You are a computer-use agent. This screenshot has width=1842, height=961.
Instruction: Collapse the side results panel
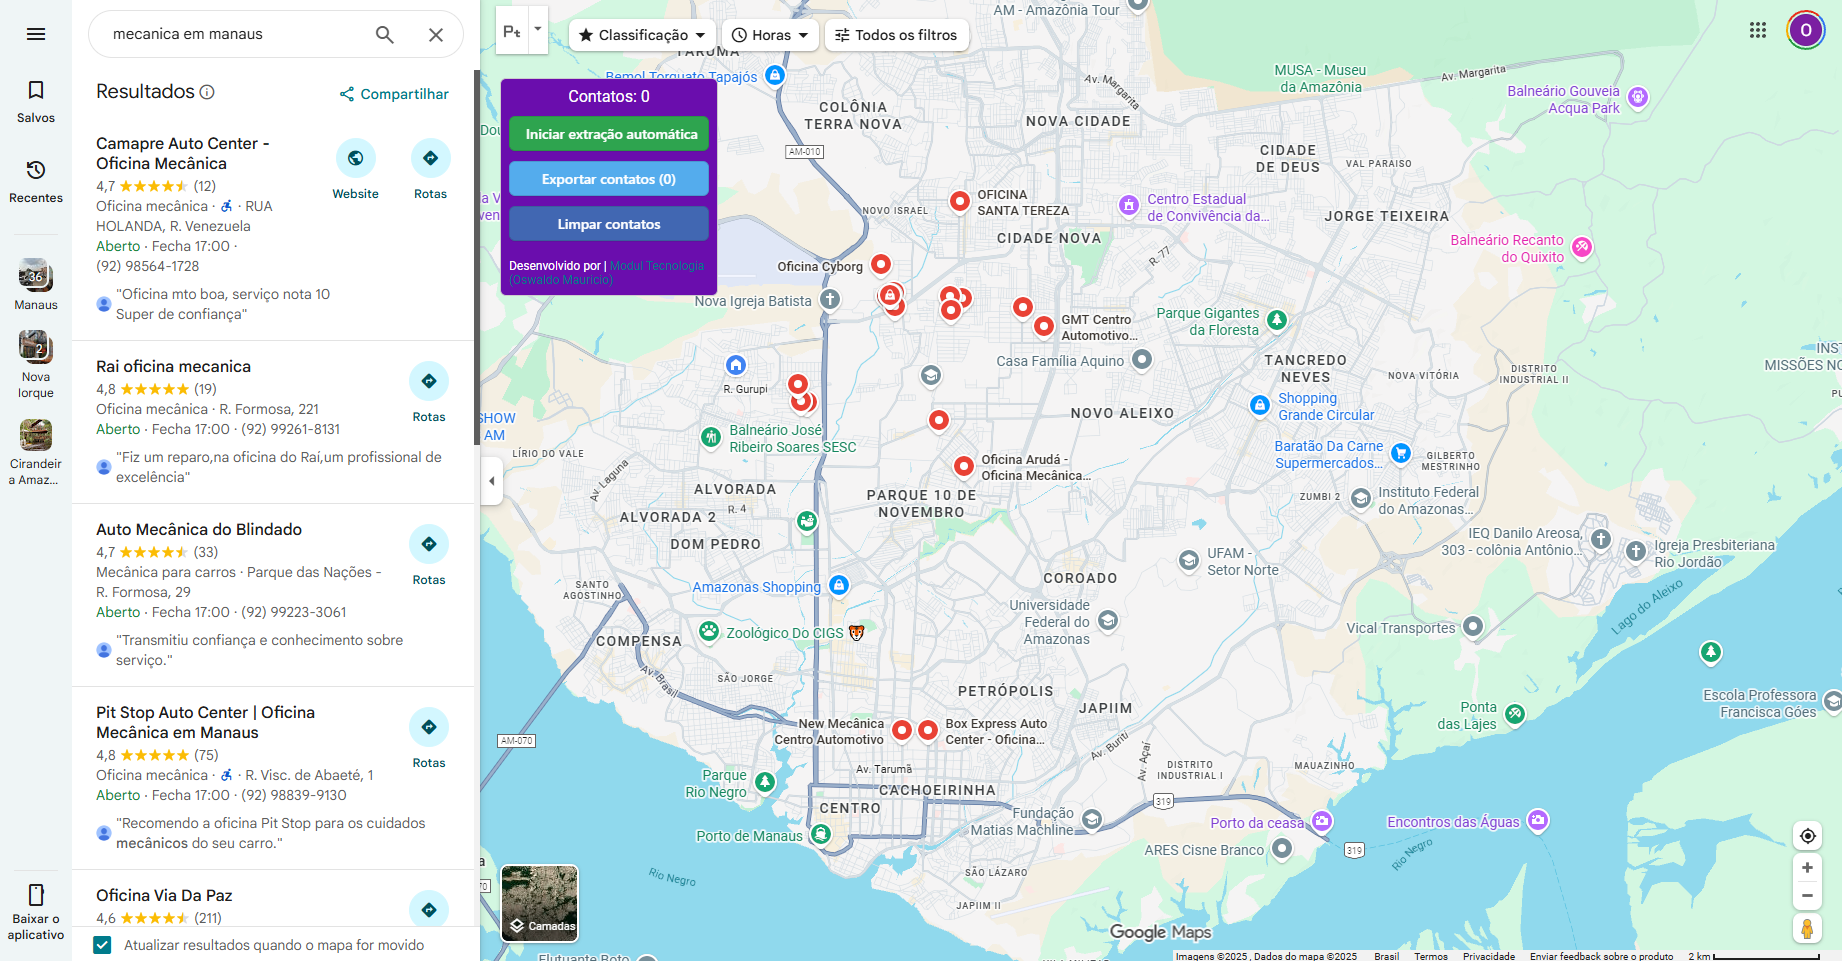point(491,481)
